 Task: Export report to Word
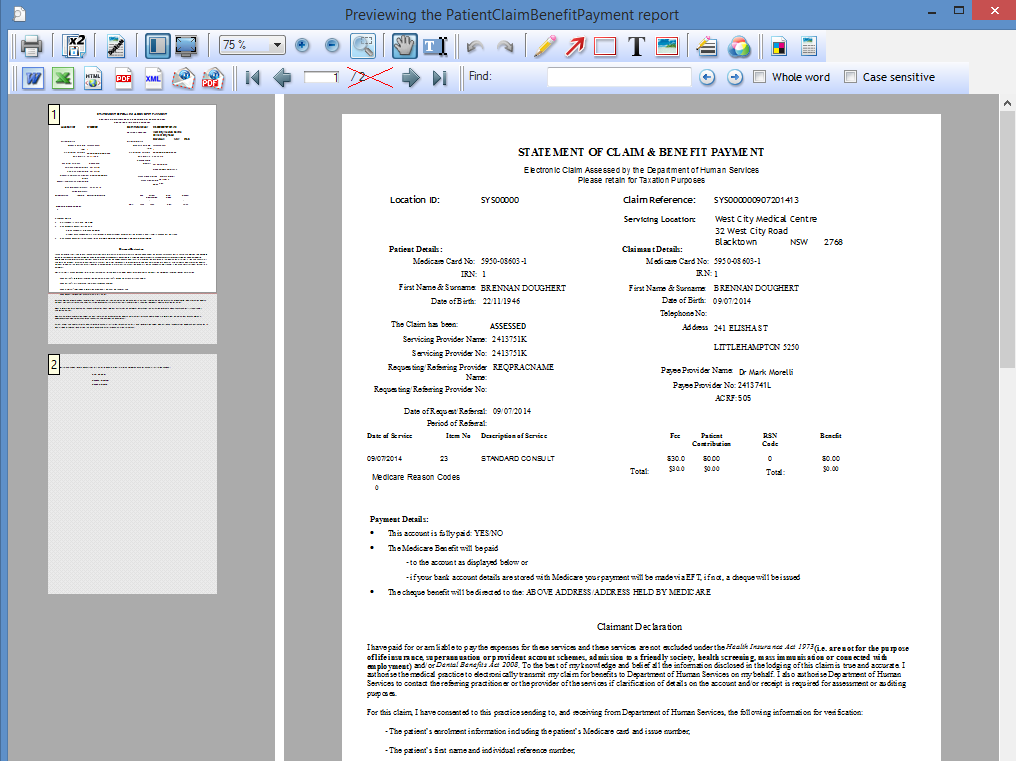coord(33,78)
